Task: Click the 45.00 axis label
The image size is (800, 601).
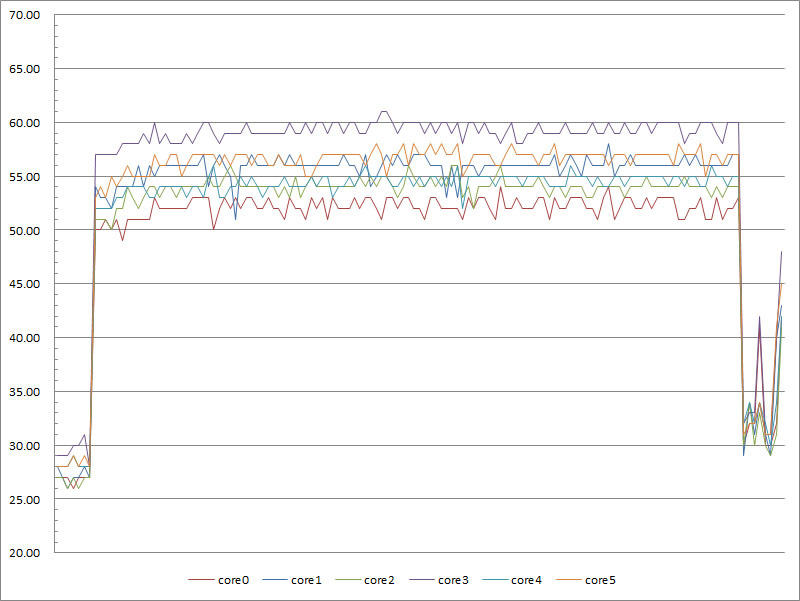Action: click(x=24, y=284)
